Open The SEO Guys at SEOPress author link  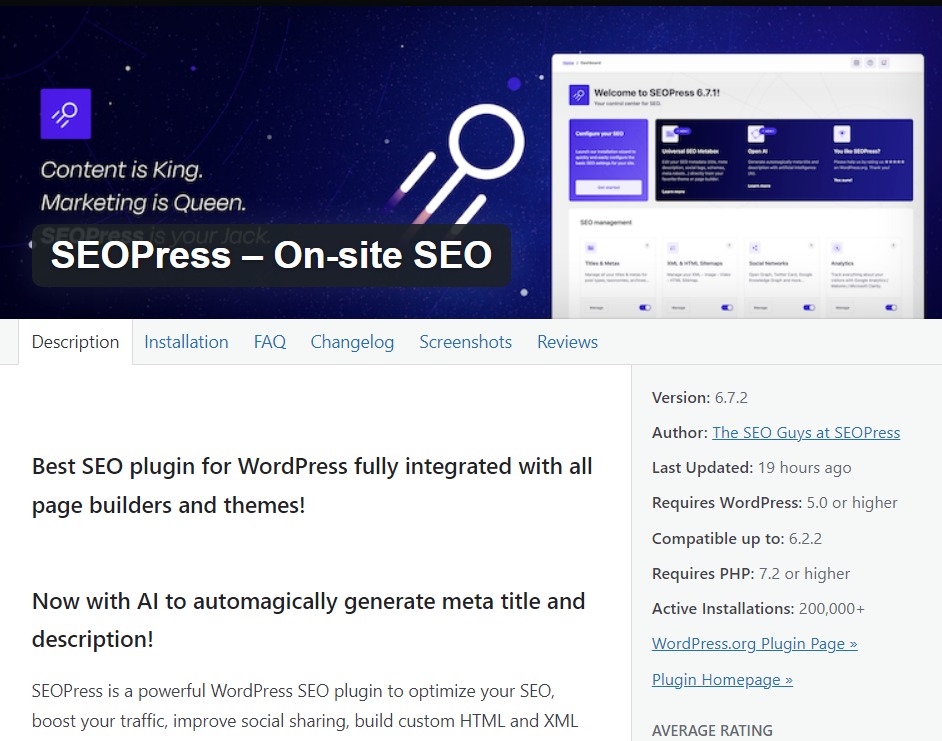pos(806,433)
